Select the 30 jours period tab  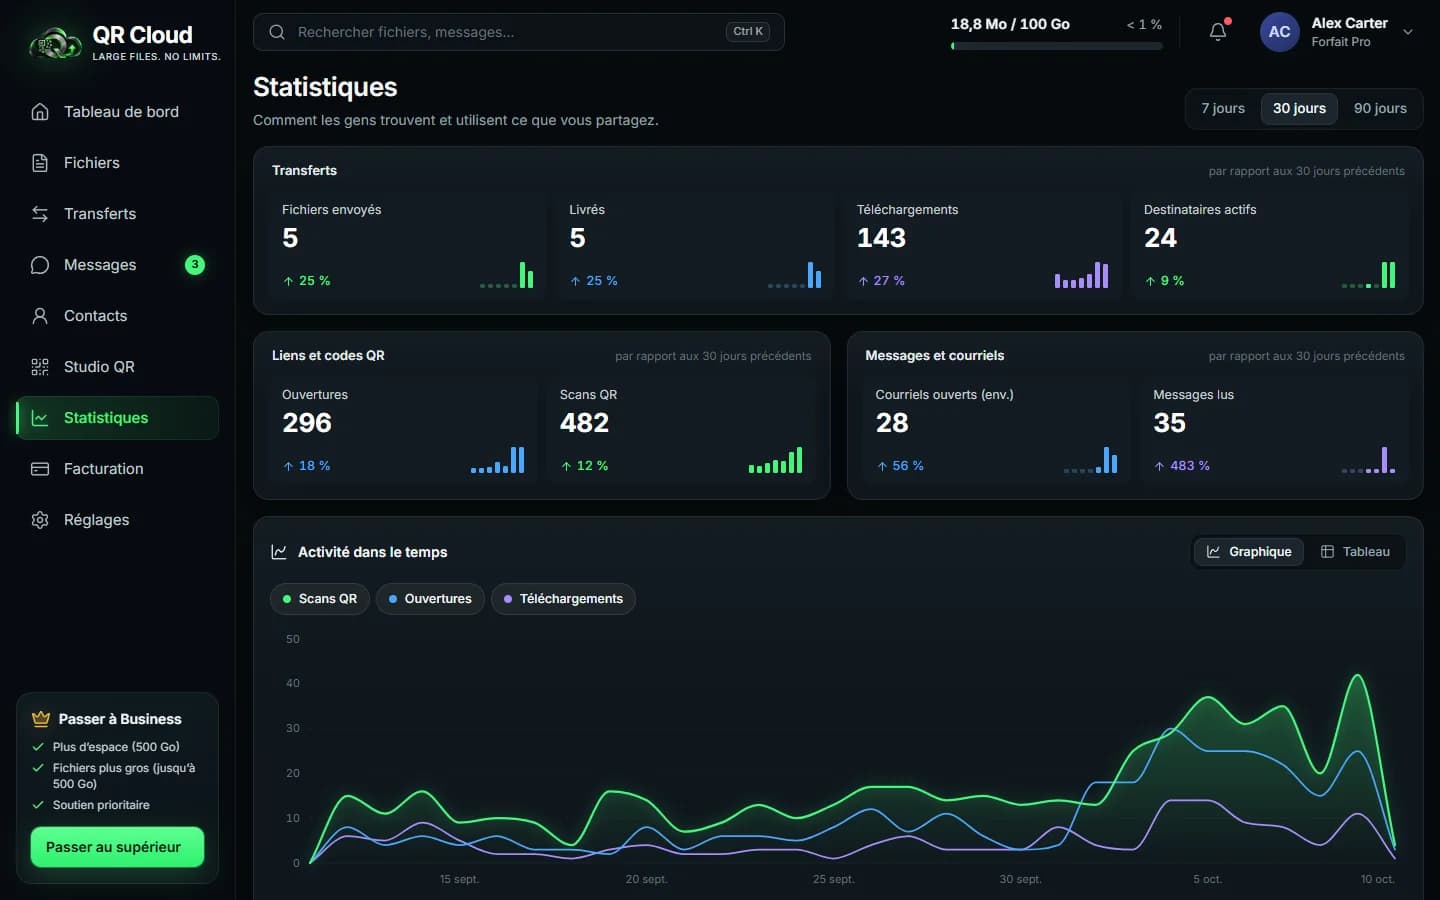point(1299,108)
